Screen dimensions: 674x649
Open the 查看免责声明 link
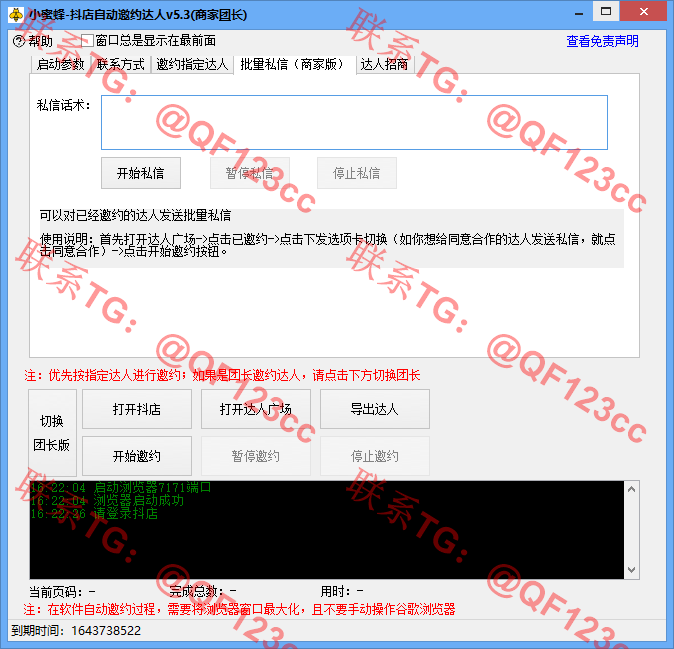(x=602, y=41)
